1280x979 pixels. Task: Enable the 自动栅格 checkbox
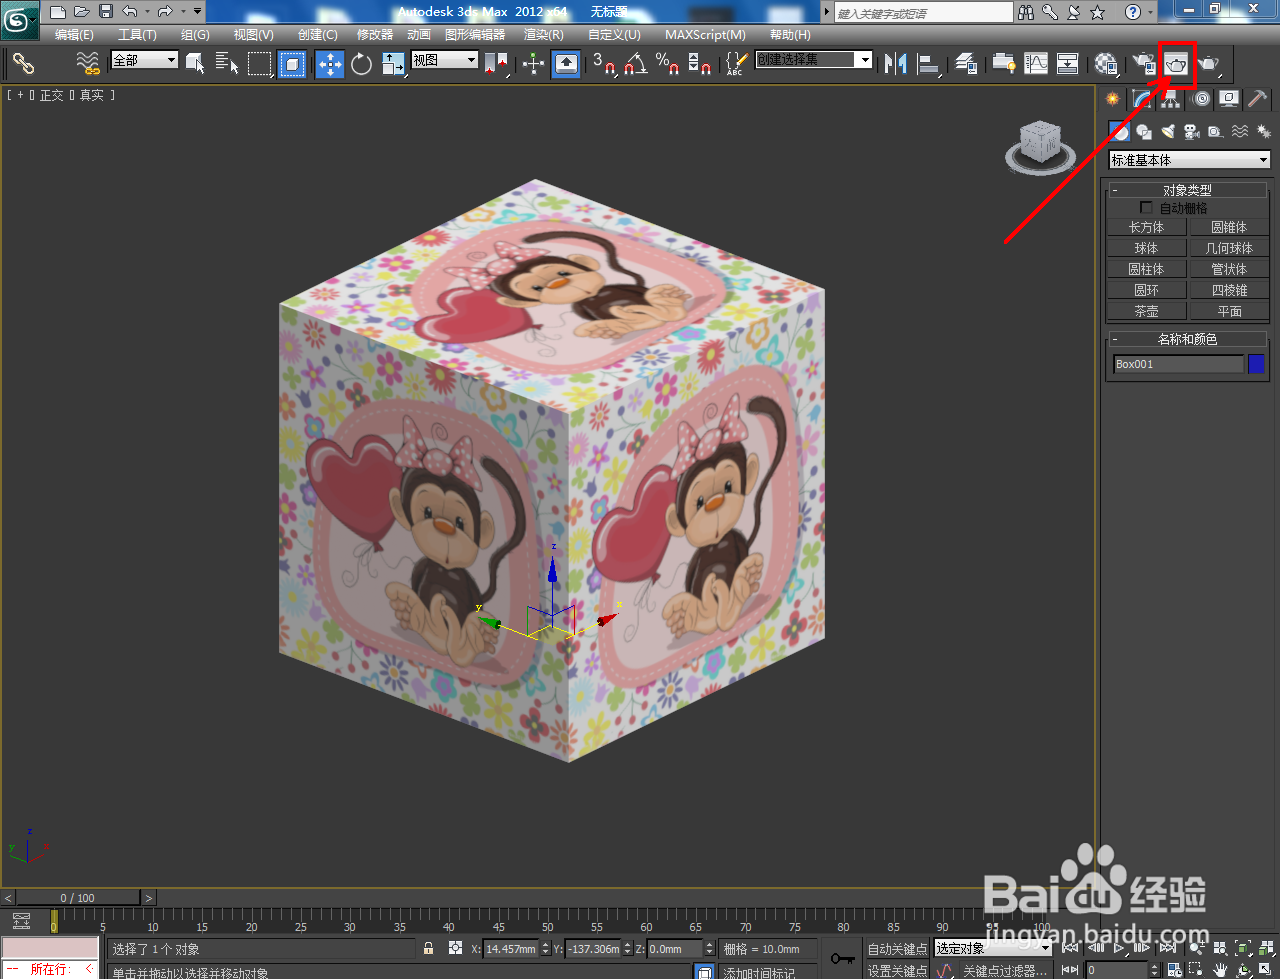point(1146,208)
